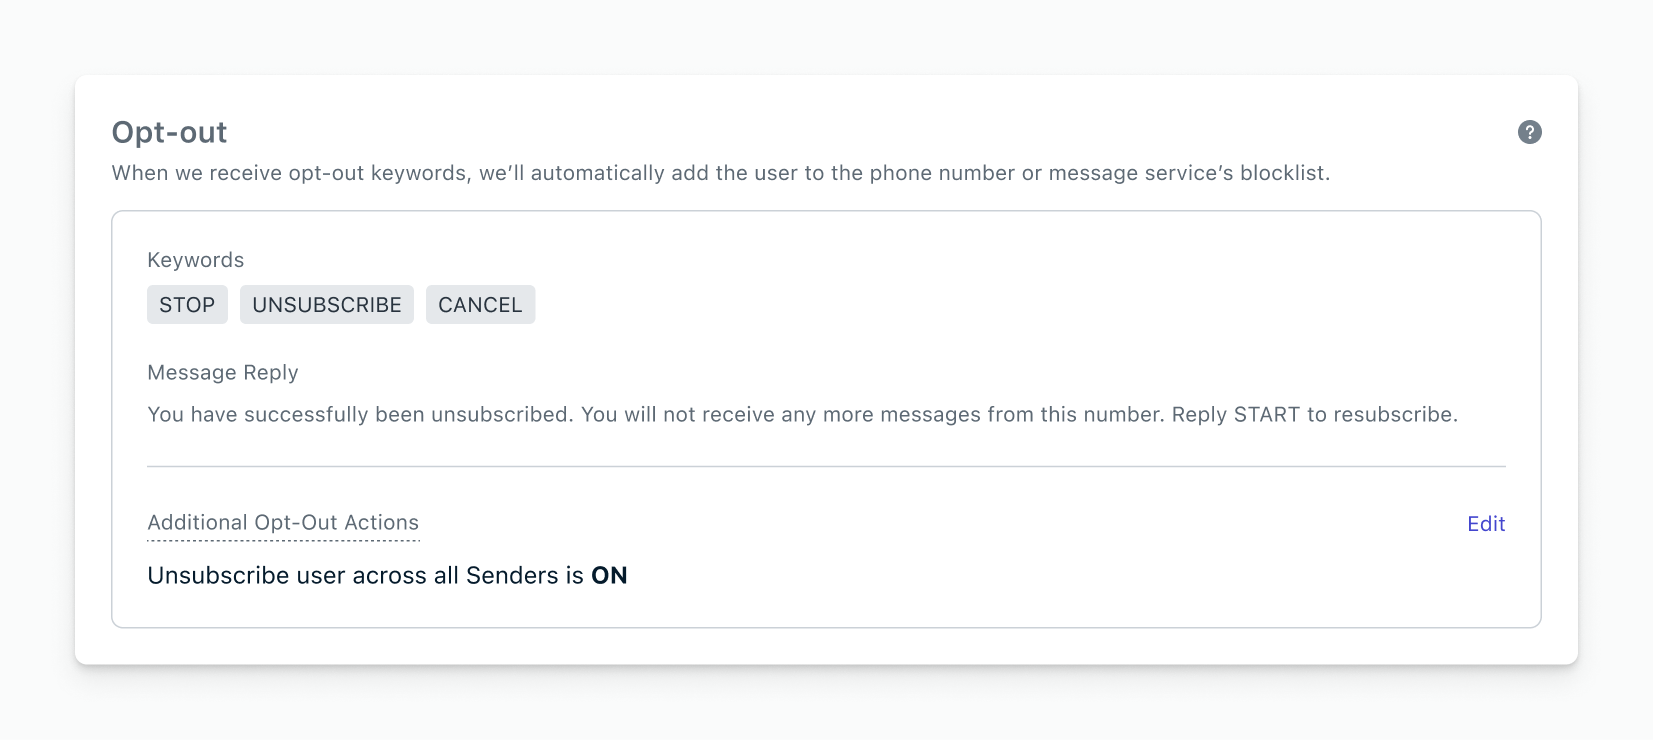Open the help question mark icon
The height and width of the screenshot is (740, 1653).
(x=1529, y=132)
